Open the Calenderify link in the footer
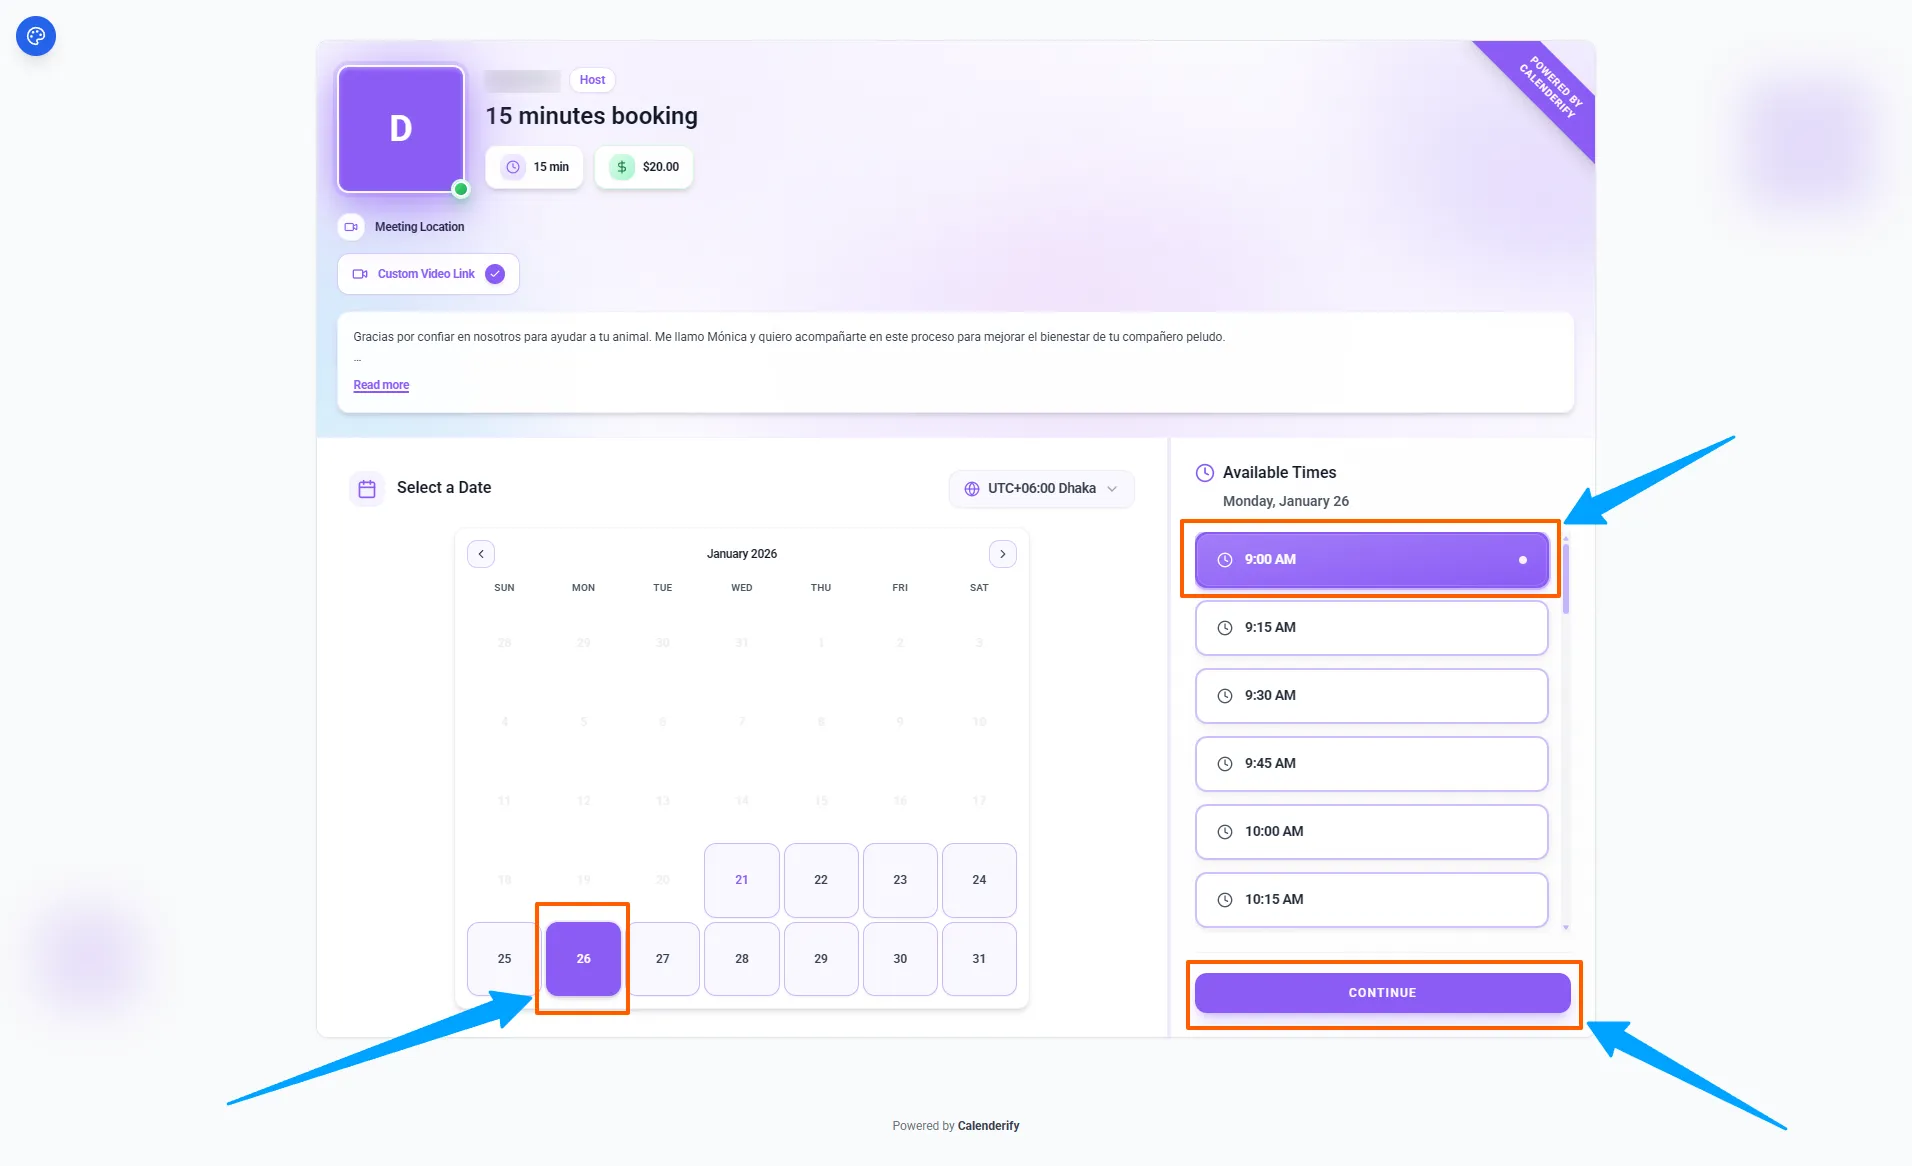Image resolution: width=1912 pixels, height=1167 pixels. click(x=988, y=1124)
